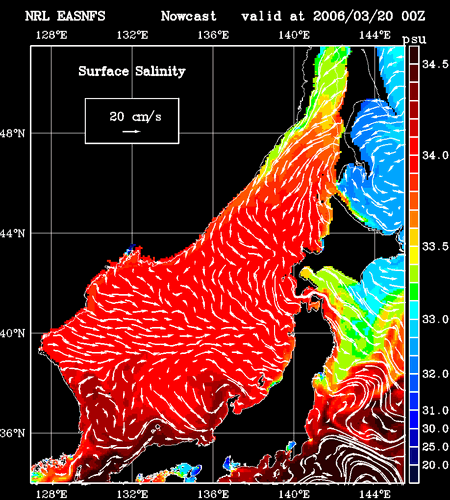450x500 pixels.
Task: Click the 20 cm/s legend box
Action: (x=132, y=121)
